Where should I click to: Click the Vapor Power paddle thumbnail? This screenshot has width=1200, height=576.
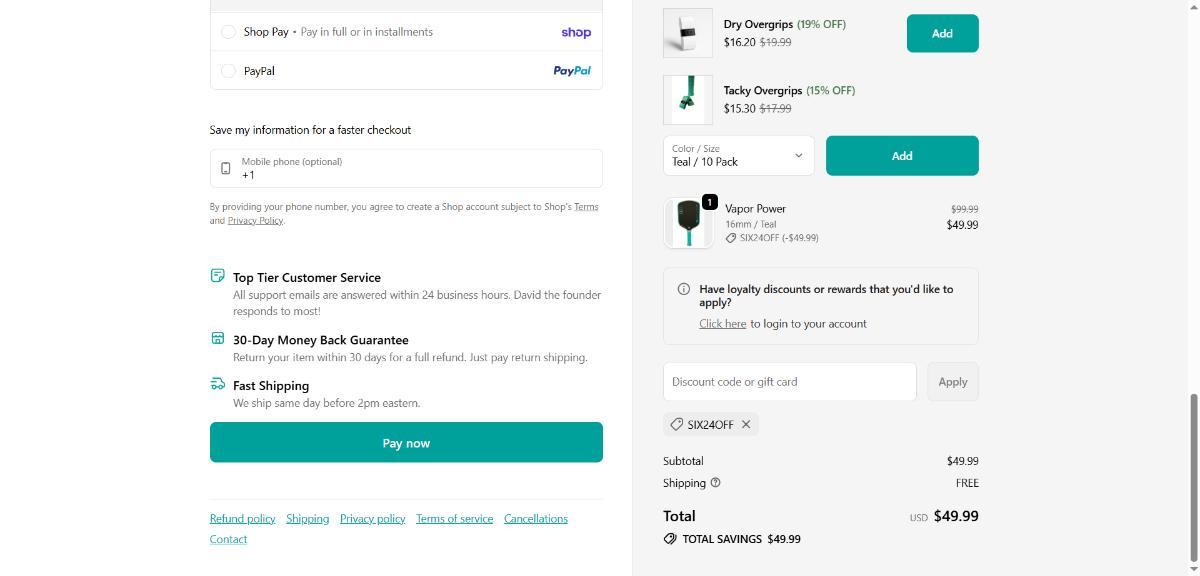click(688, 223)
